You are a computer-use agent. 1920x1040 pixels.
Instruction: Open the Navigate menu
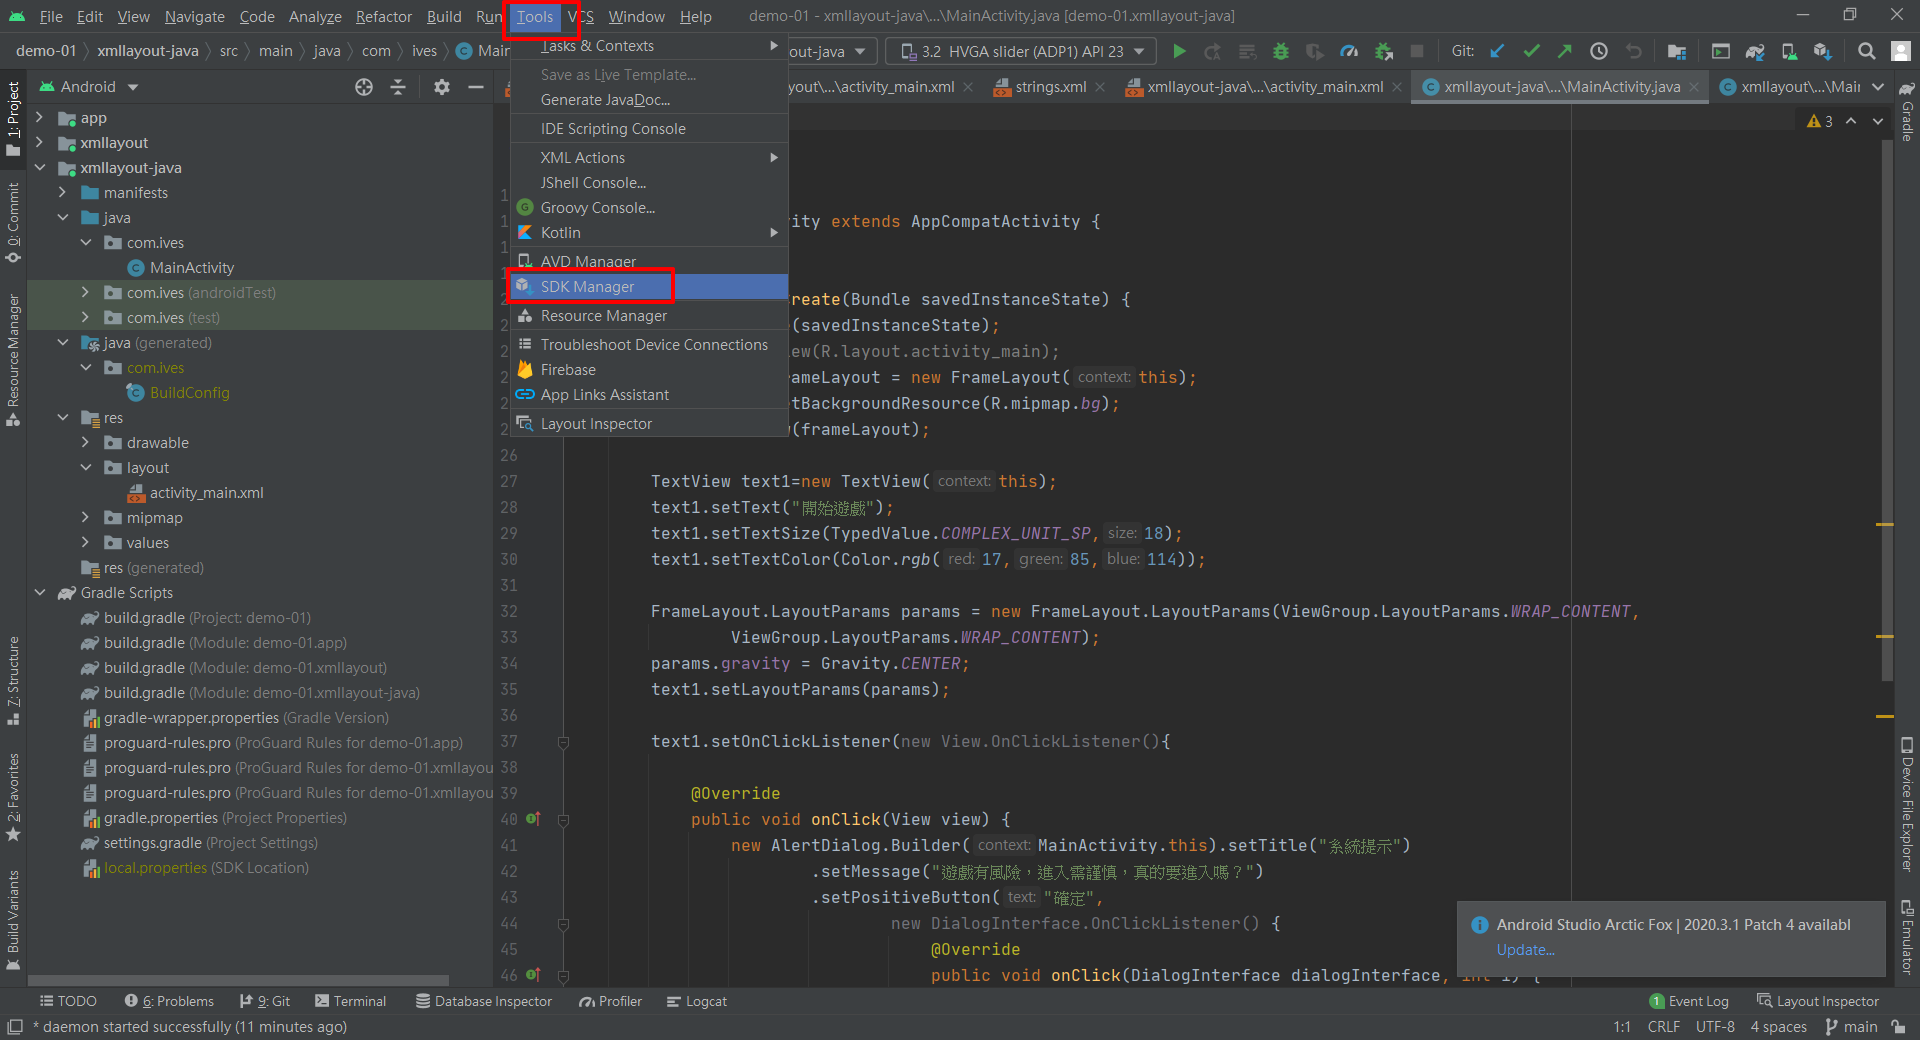pos(195,16)
